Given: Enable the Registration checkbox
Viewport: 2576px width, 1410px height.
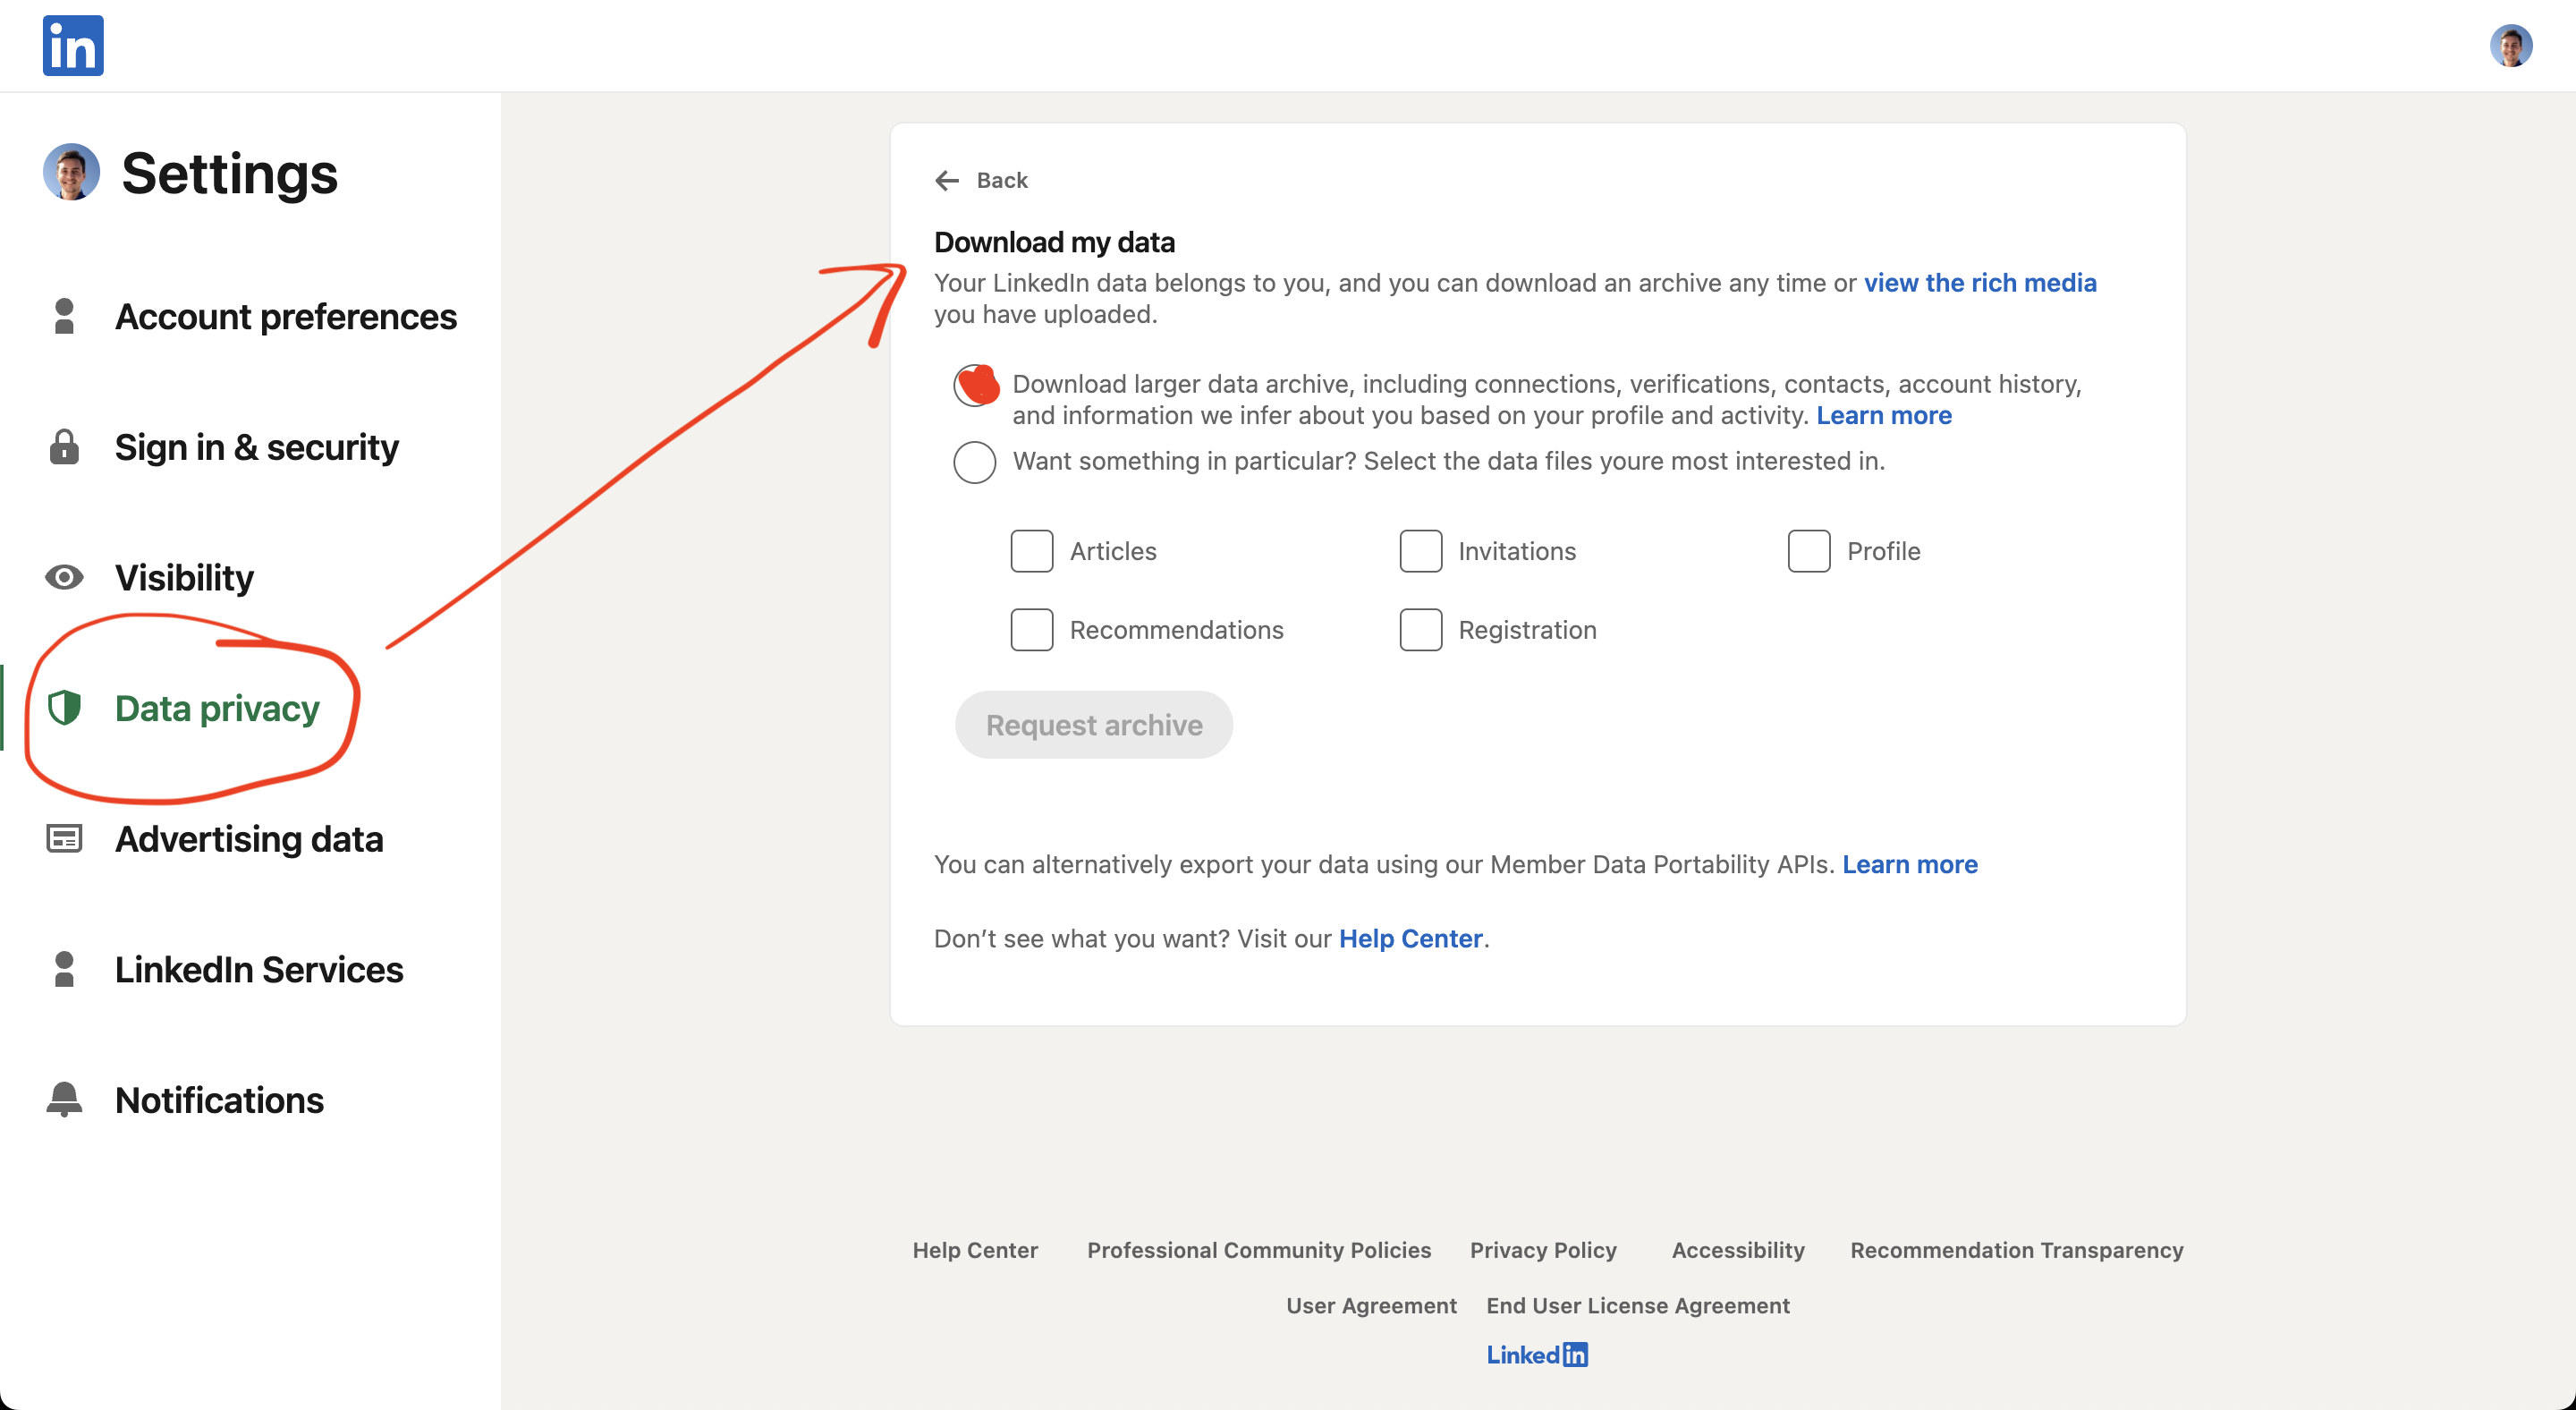Looking at the screenshot, I should (1420, 630).
